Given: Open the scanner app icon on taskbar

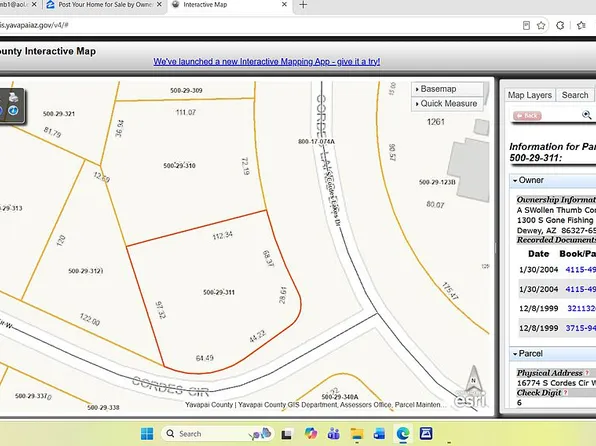Looking at the screenshot, I should [x=426, y=433].
